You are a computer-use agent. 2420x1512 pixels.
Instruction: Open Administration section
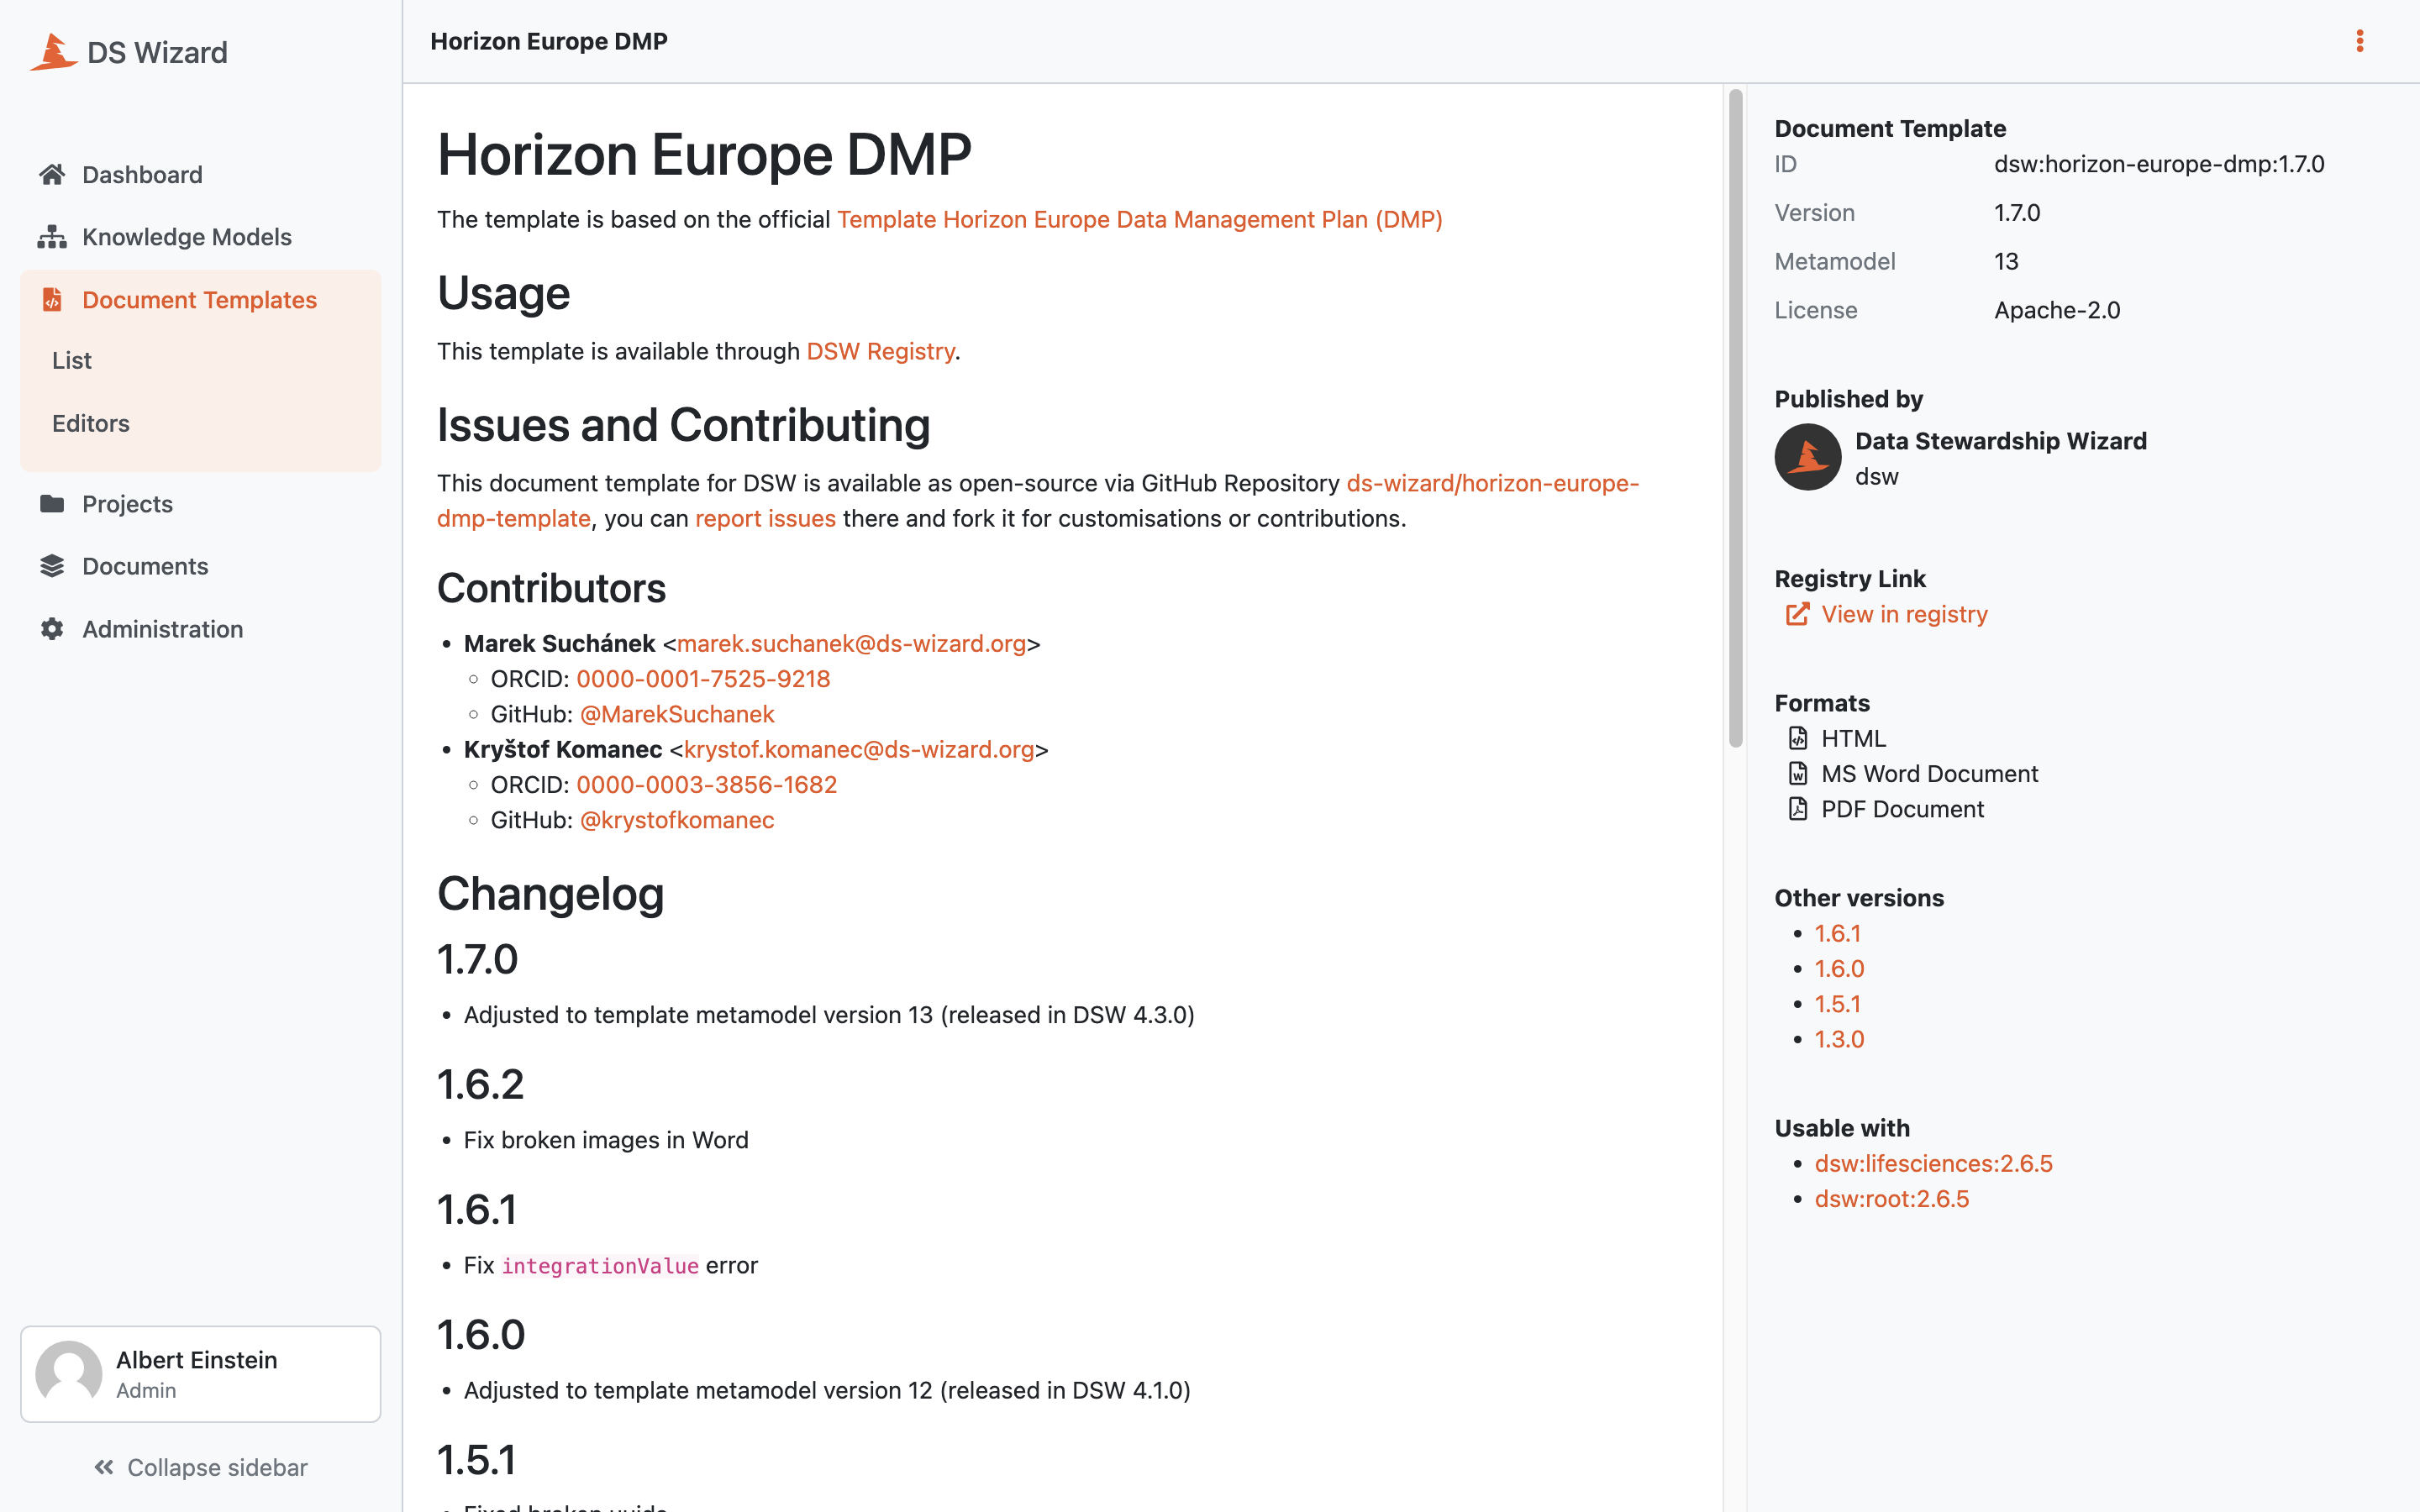pos(201,629)
